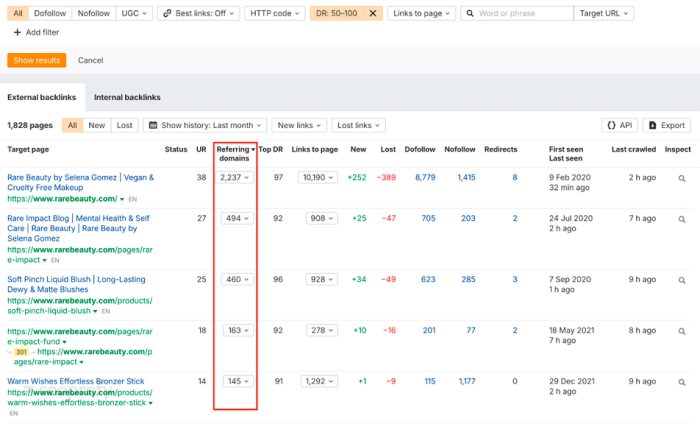This screenshot has height=424, width=700.
Task: Open Soft Pinch Liquid Blush title link
Action: point(76,284)
